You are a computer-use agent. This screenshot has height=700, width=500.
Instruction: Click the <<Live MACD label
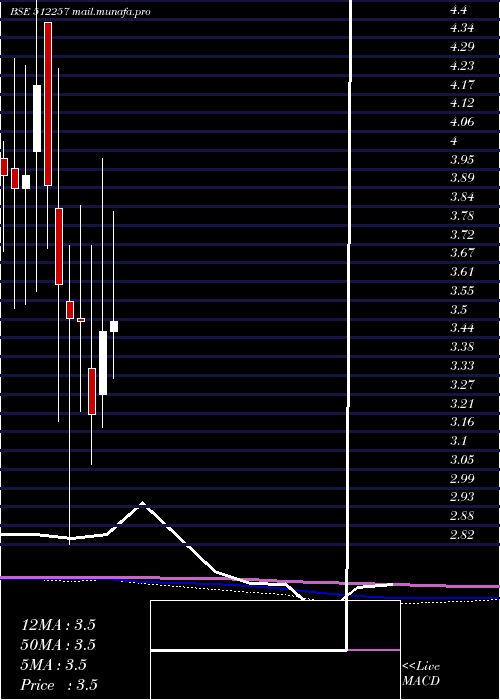pyautogui.click(x=421, y=674)
